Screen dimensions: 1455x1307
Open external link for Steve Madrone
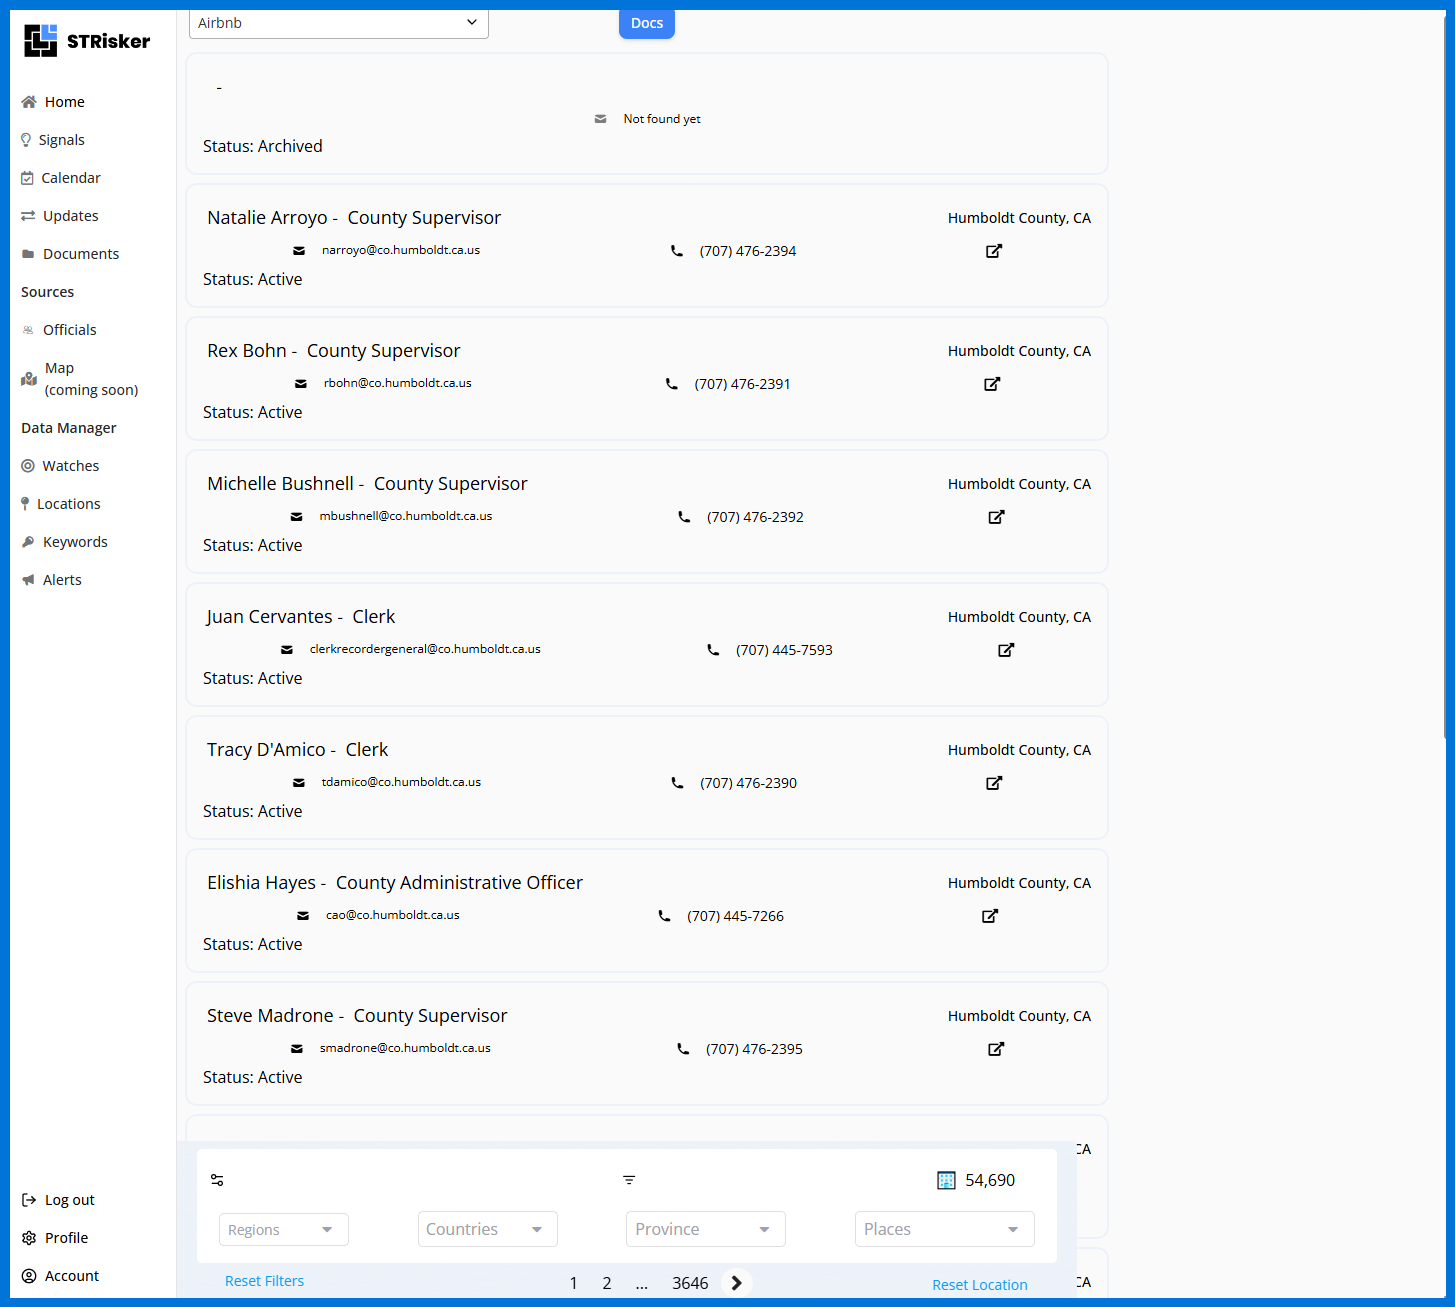(995, 1049)
